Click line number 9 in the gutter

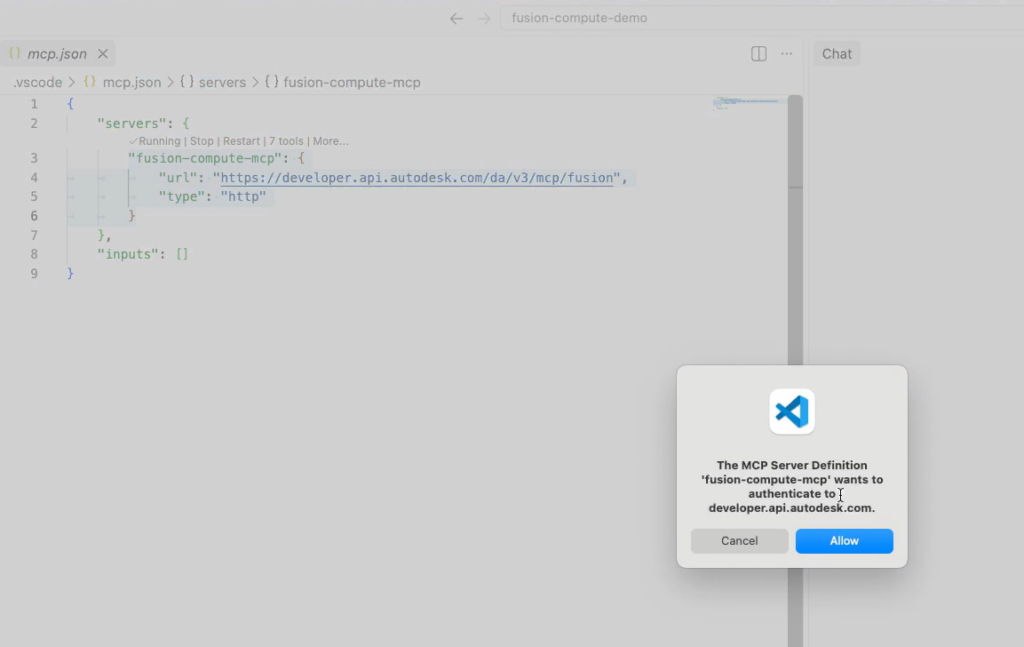coord(34,274)
